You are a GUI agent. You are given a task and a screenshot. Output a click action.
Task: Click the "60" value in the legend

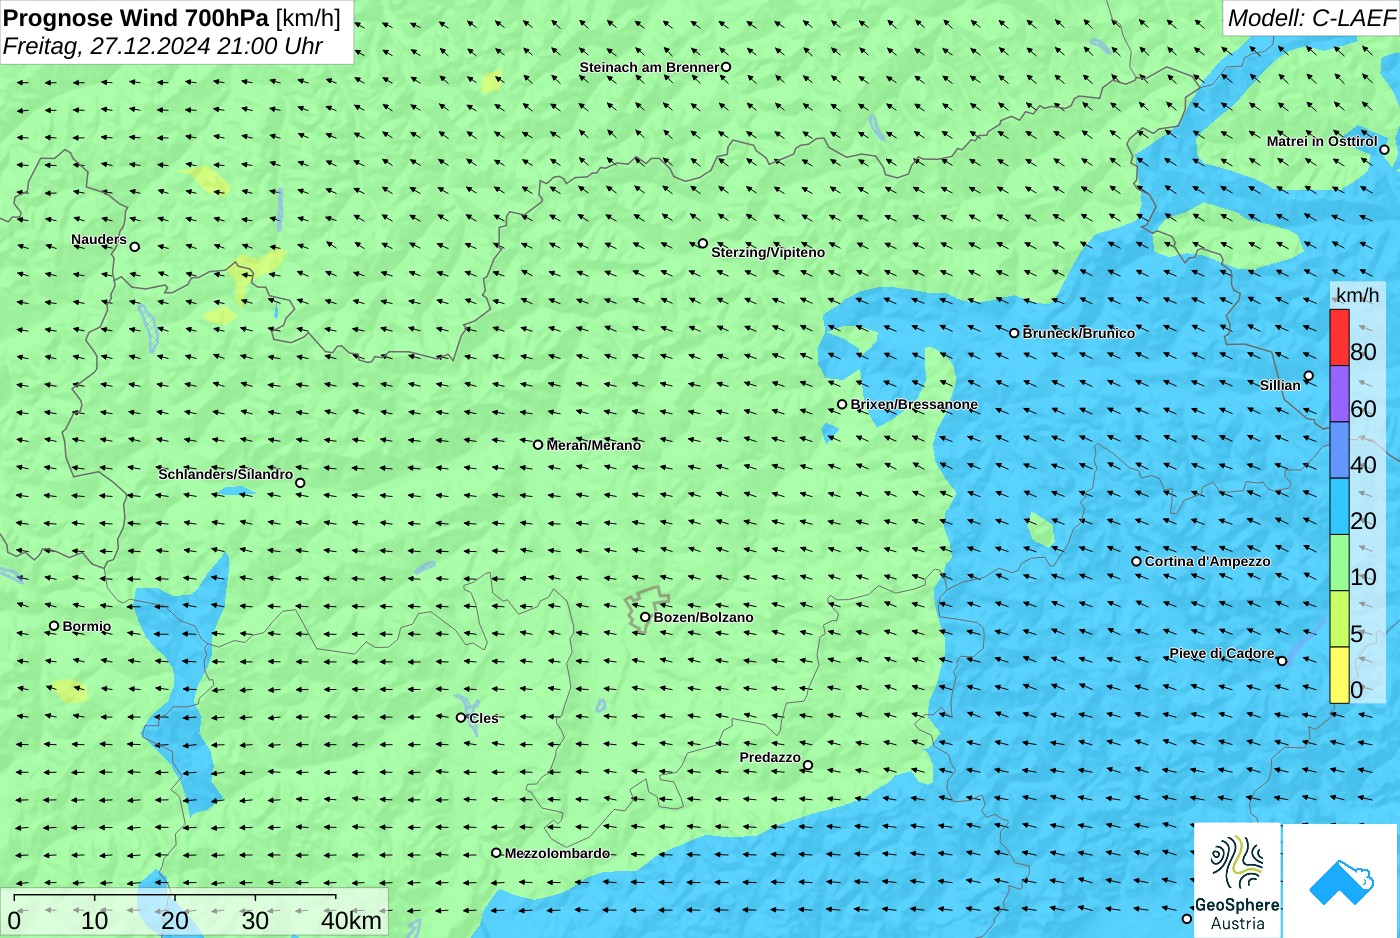click(x=1363, y=409)
